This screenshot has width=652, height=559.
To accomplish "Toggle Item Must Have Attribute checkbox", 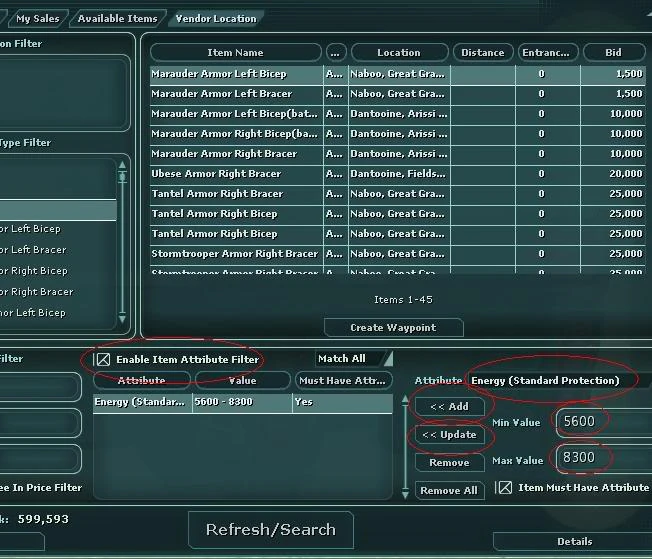I will pyautogui.click(x=505, y=487).
